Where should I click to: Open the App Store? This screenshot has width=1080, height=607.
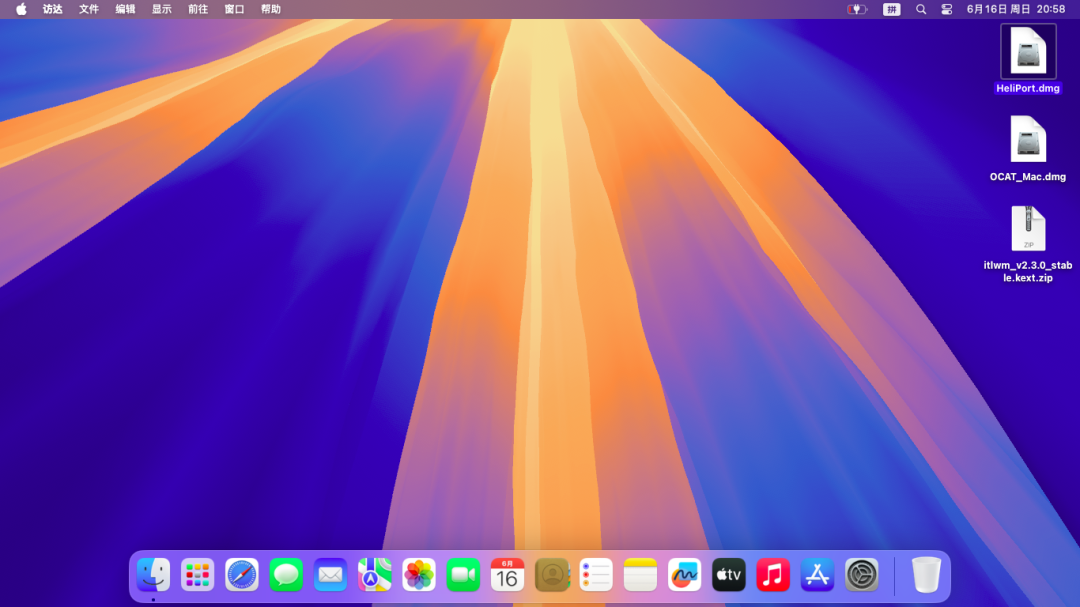(817, 575)
